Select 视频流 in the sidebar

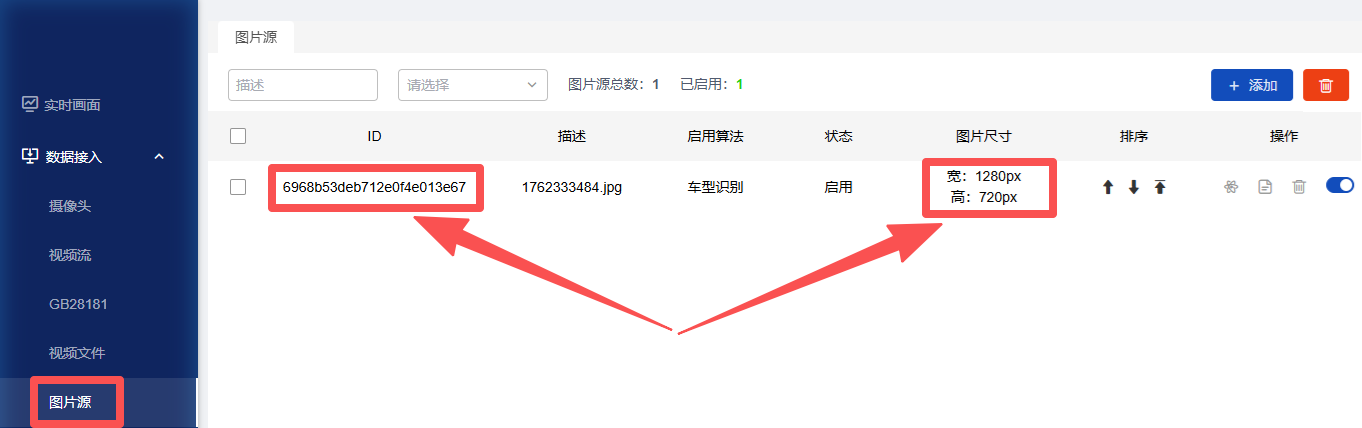70,255
